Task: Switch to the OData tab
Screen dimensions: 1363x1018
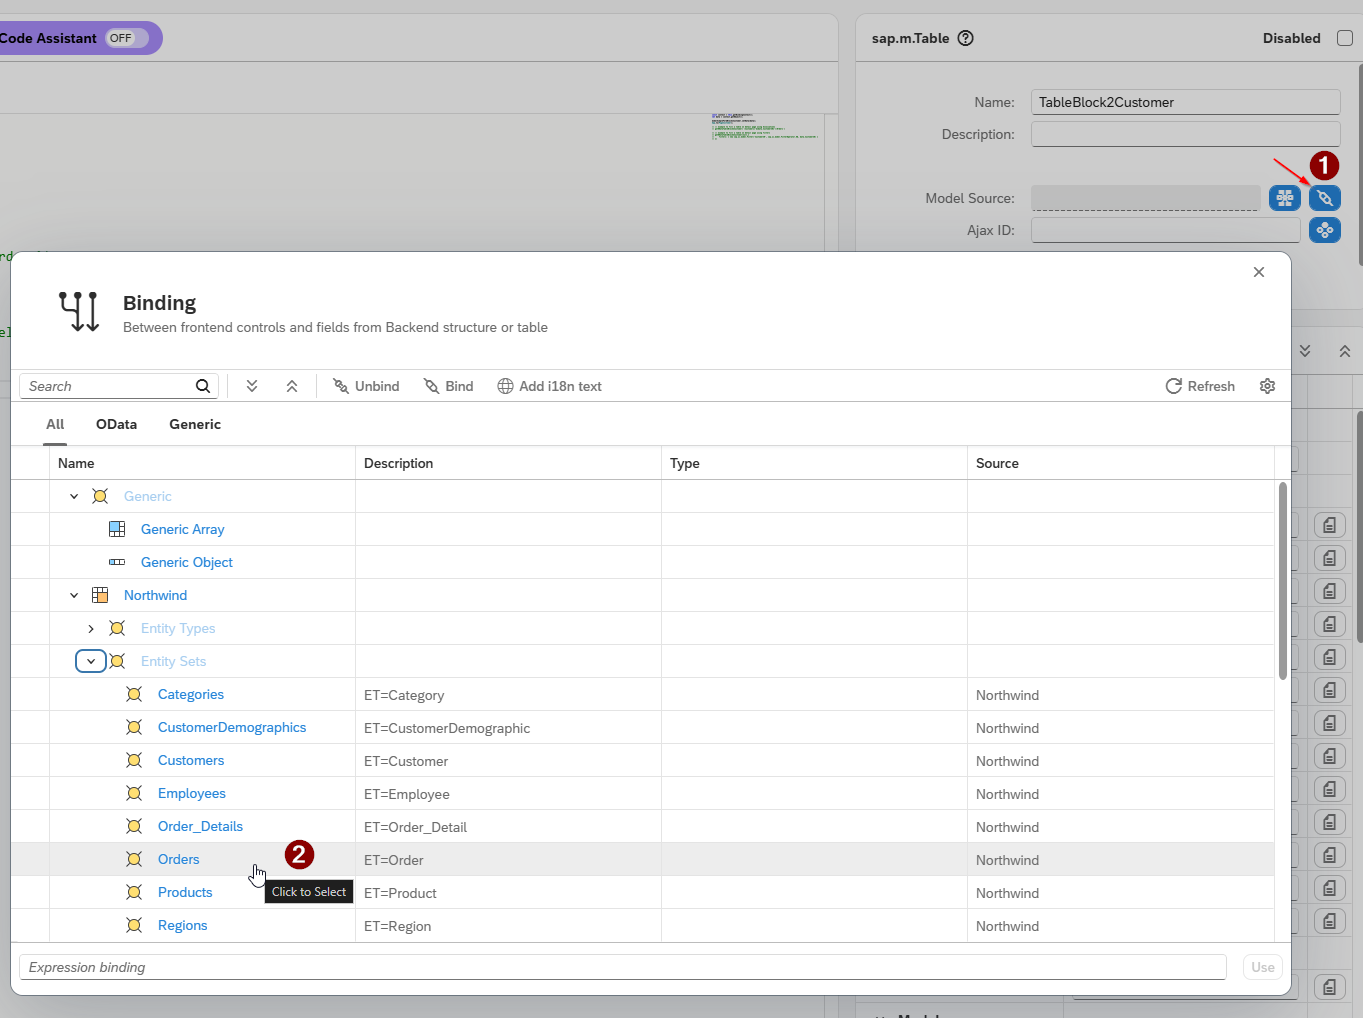Action: [x=116, y=424]
